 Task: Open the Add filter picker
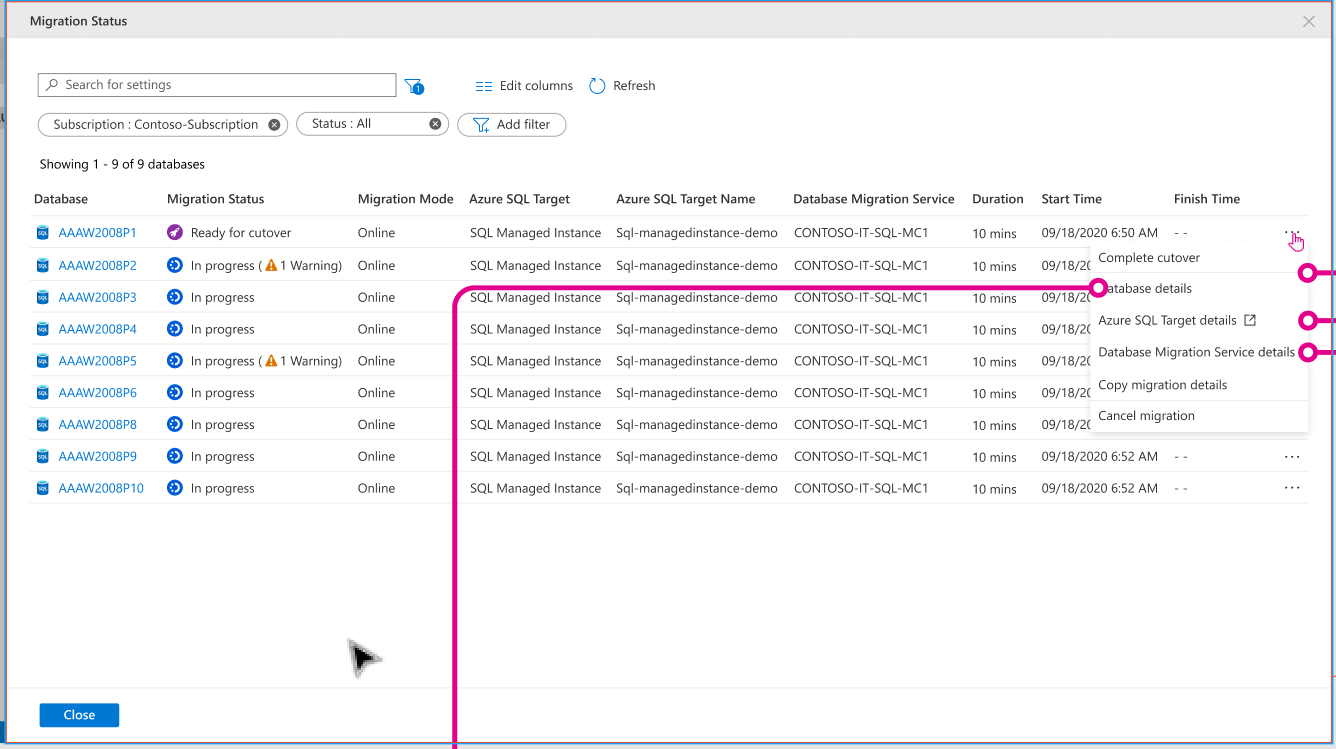(x=511, y=124)
